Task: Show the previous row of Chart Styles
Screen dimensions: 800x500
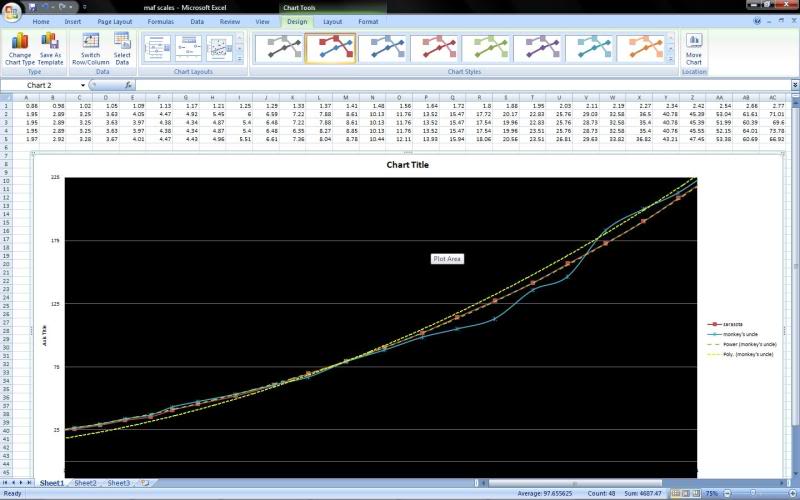Action: (671, 38)
